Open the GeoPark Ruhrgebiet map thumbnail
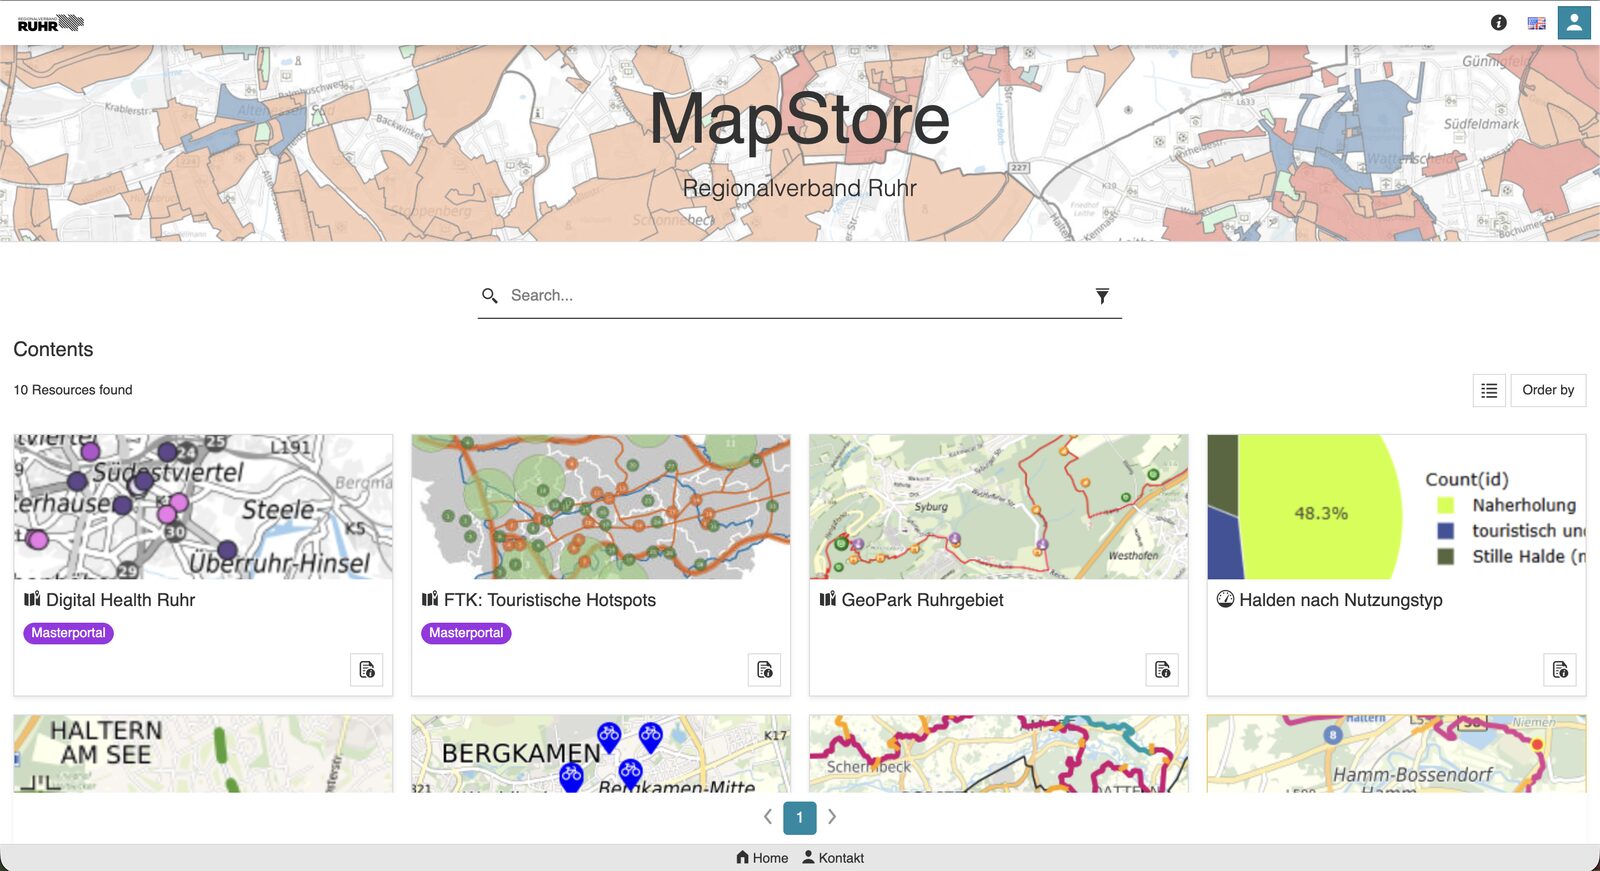The height and width of the screenshot is (871, 1600). [999, 507]
